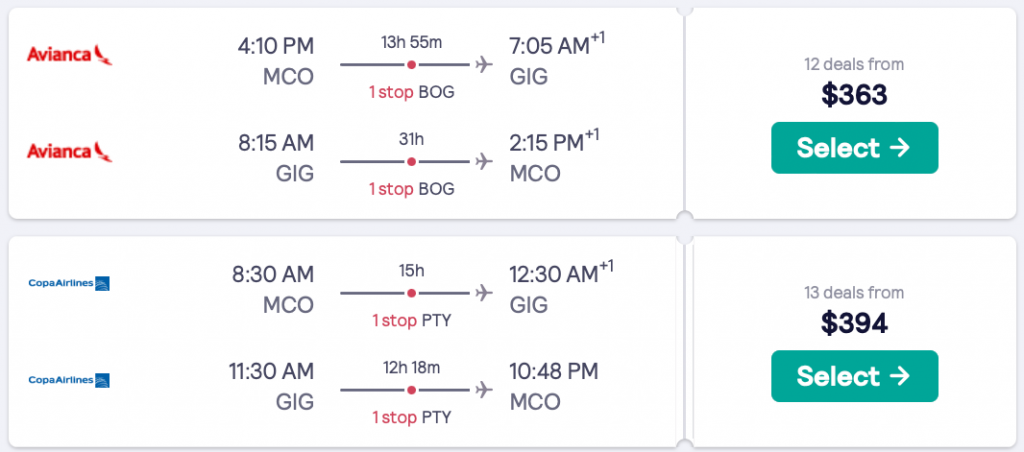
Task: Click the airplane icon on the 12h 18m route
Action: [485, 389]
